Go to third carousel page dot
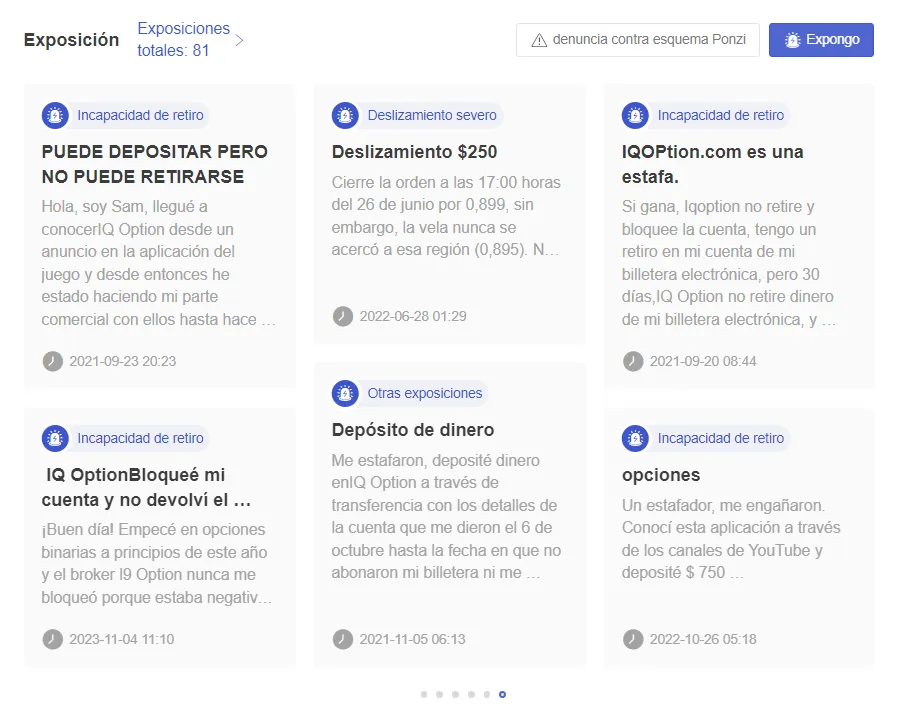 (x=456, y=695)
